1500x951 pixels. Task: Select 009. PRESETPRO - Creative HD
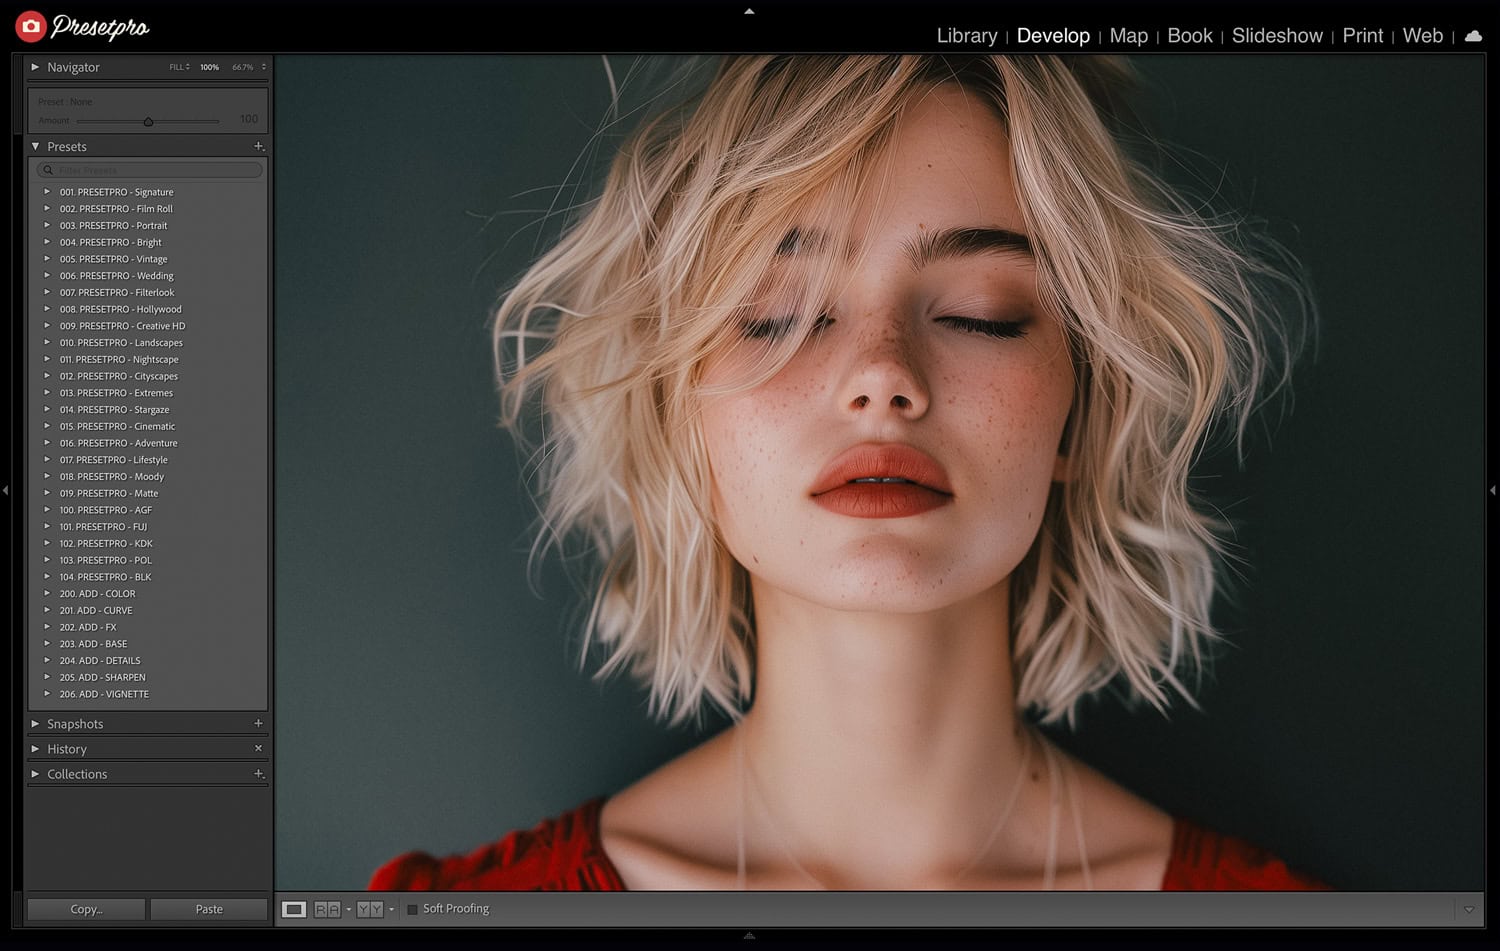tap(122, 326)
